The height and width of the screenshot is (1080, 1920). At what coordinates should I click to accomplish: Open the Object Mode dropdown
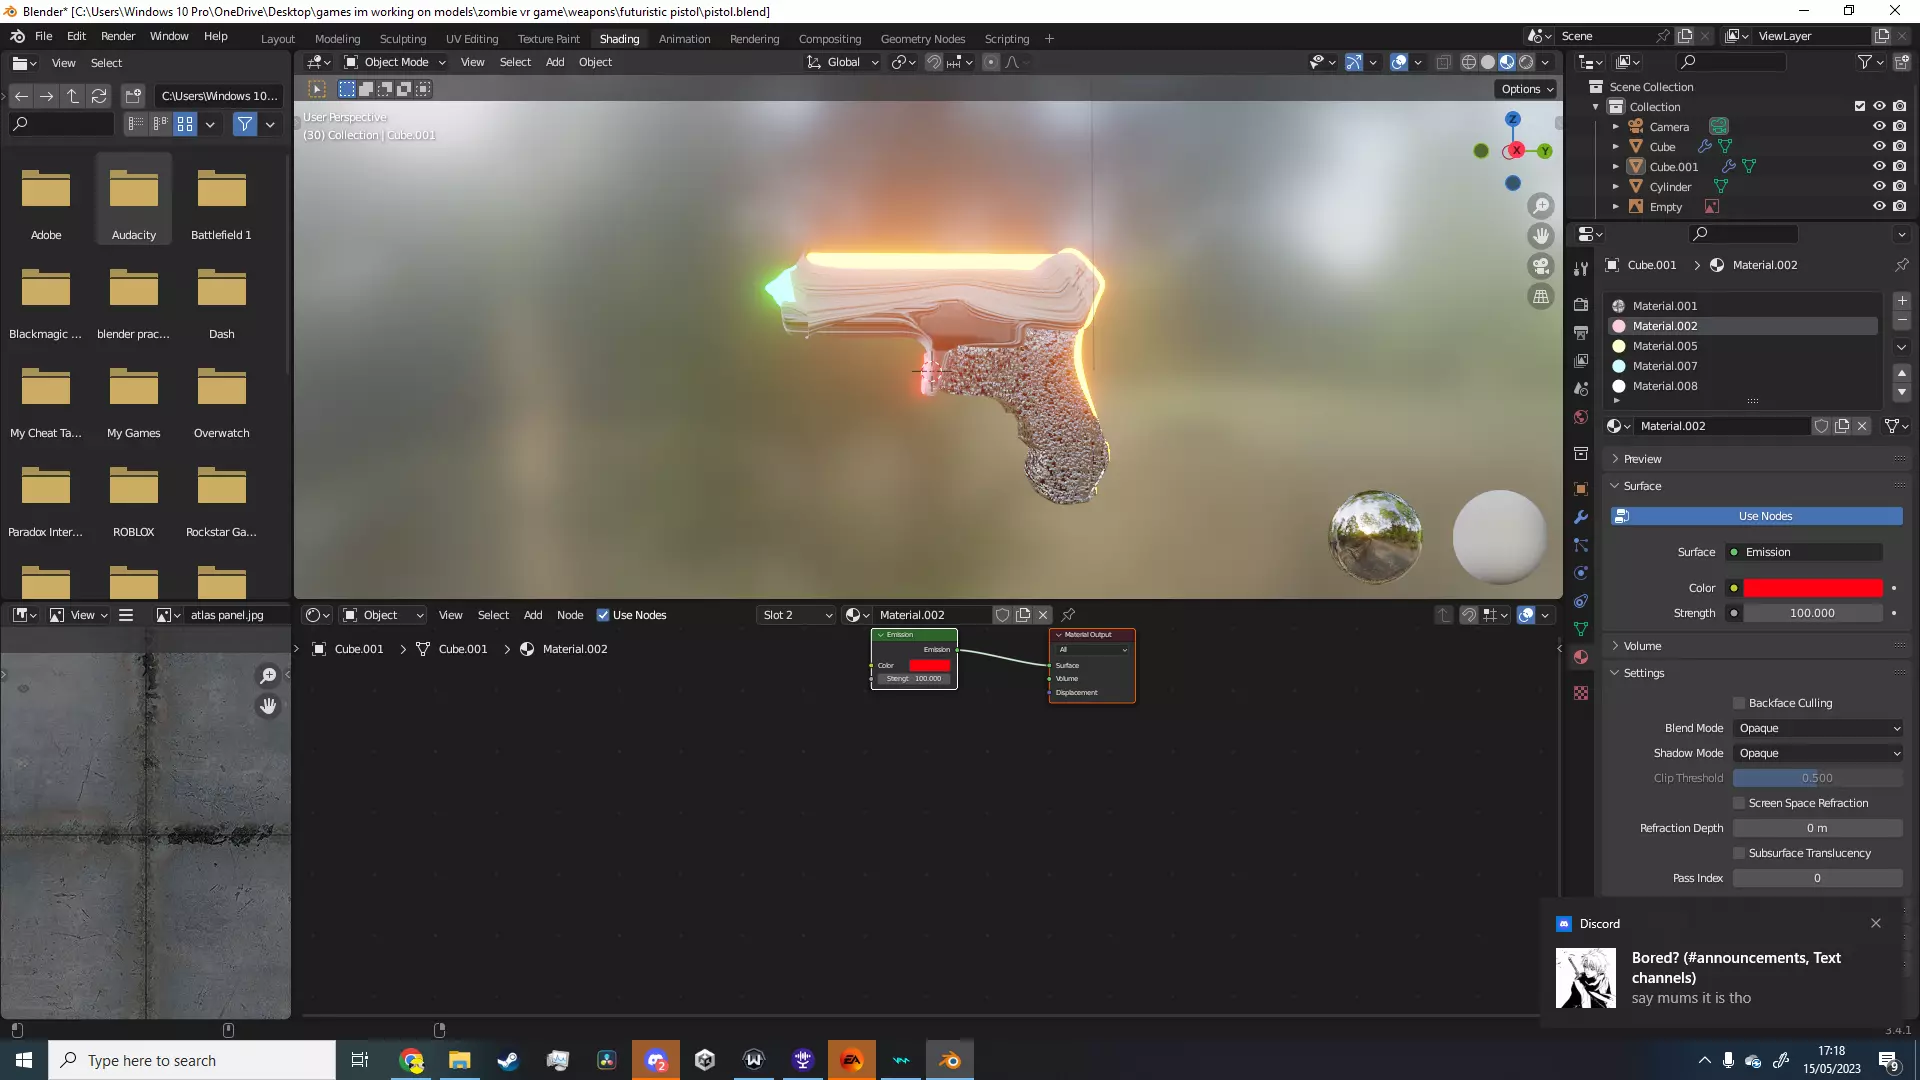(394, 62)
